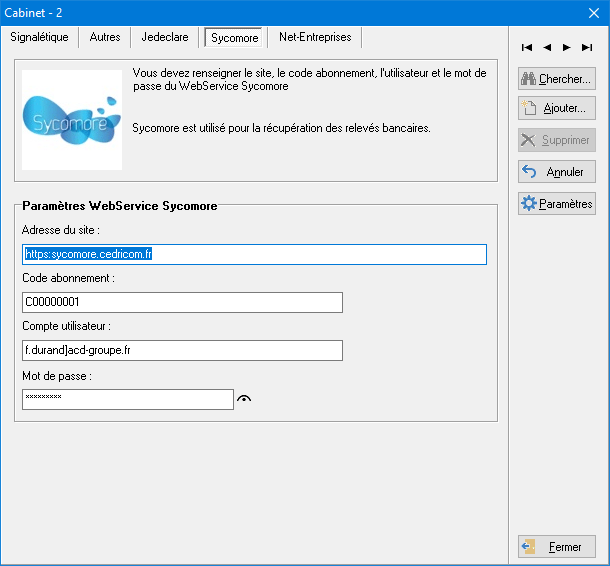Jump to the last record
Viewport: 610px width, 566px height.
pyautogui.click(x=587, y=47)
